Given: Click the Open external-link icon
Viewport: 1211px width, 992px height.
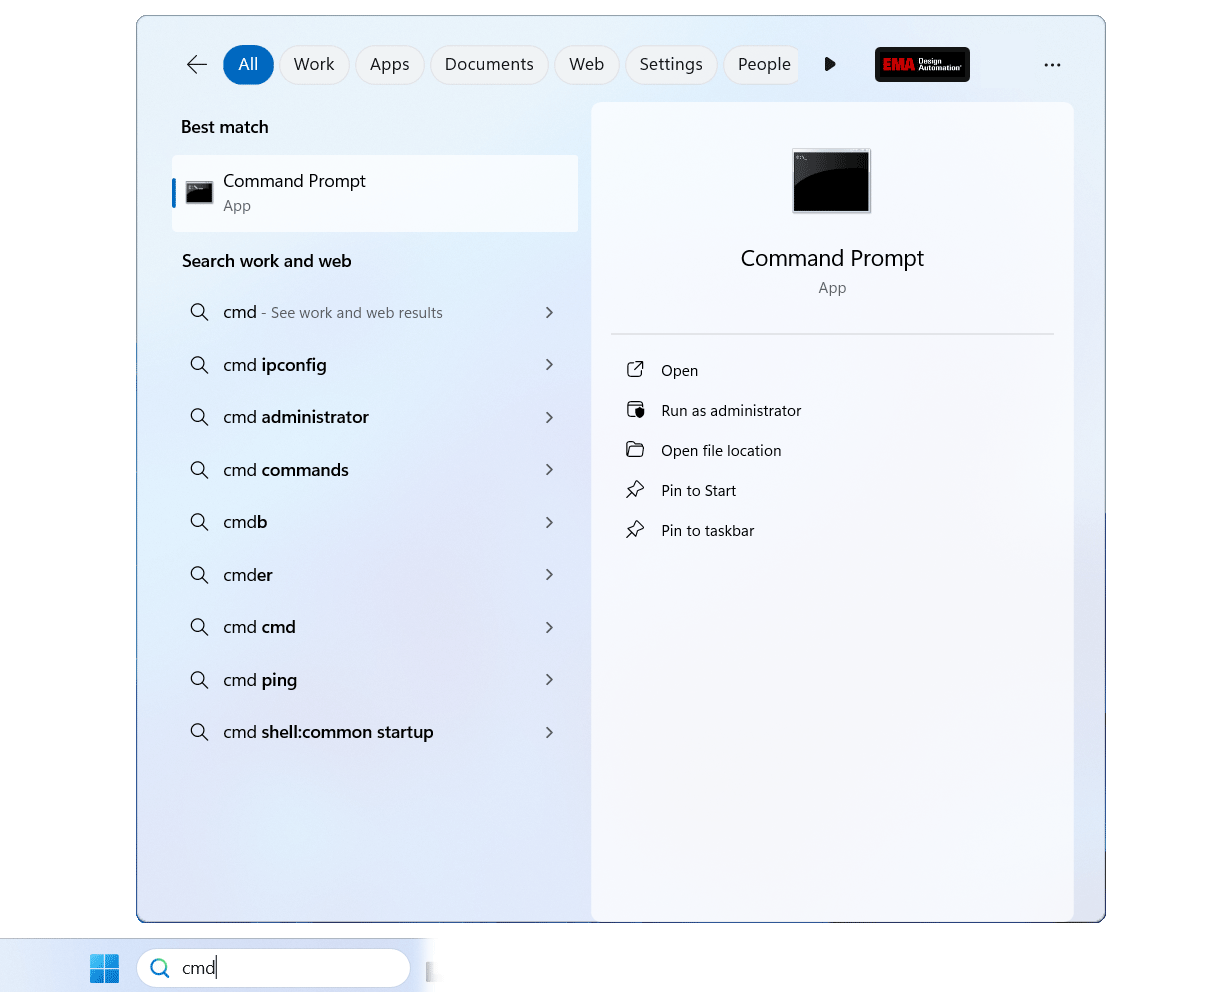Looking at the screenshot, I should click(635, 369).
